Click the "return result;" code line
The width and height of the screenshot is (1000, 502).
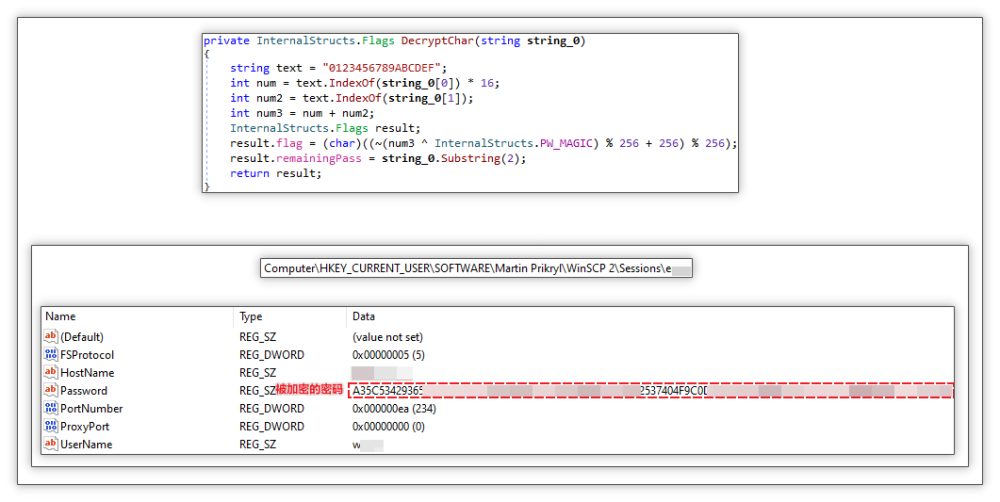click(276, 173)
